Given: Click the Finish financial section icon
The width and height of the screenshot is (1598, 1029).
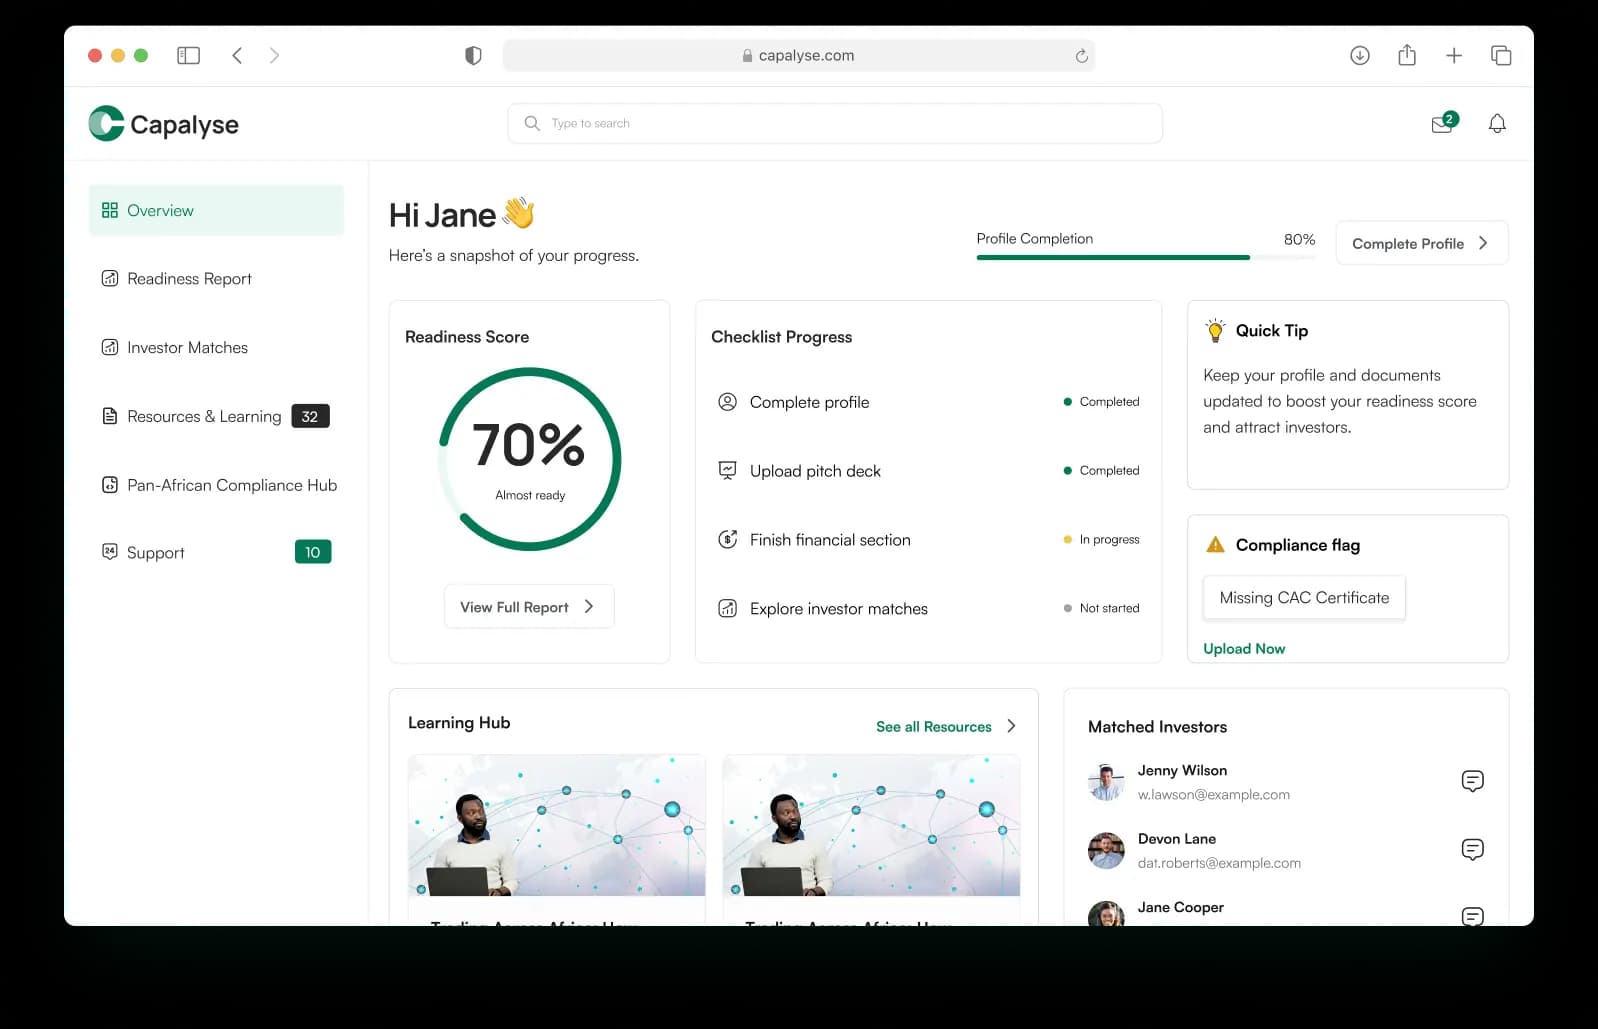Looking at the screenshot, I should point(728,540).
